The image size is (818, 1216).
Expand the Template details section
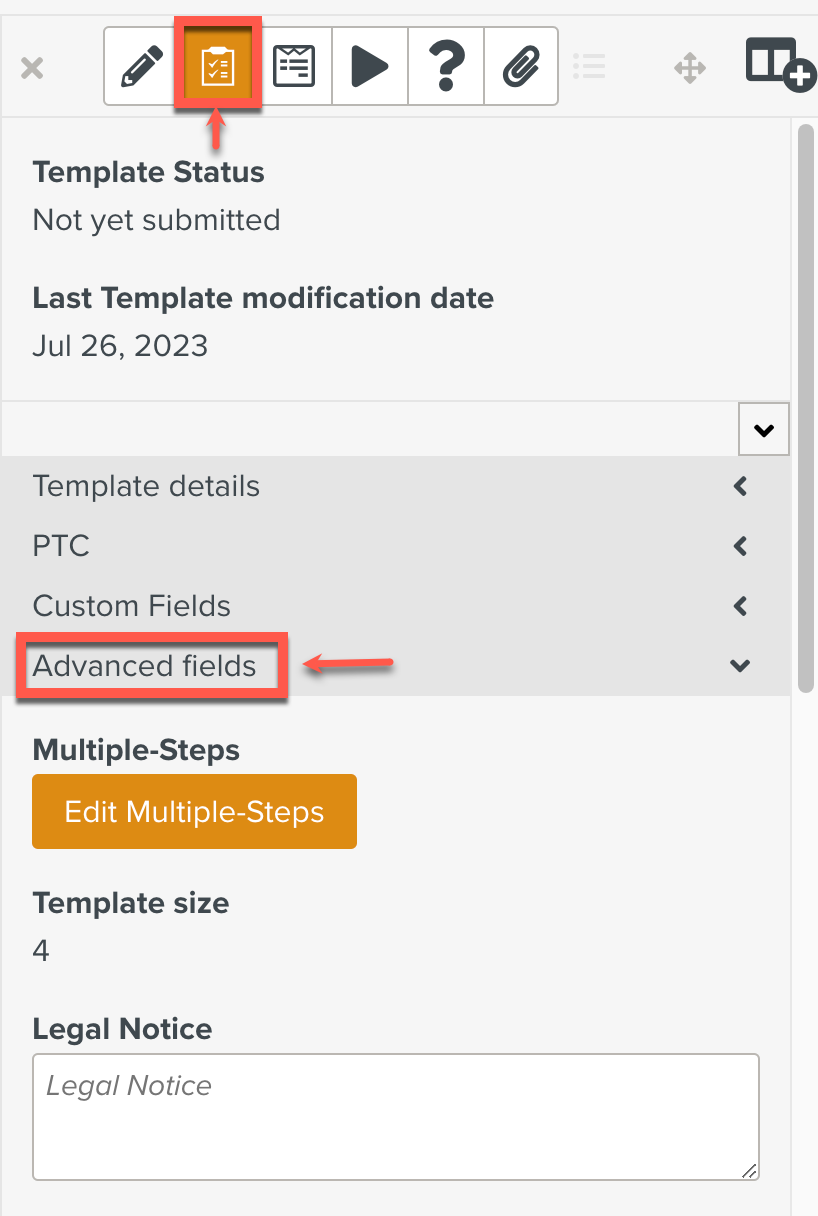pos(146,487)
